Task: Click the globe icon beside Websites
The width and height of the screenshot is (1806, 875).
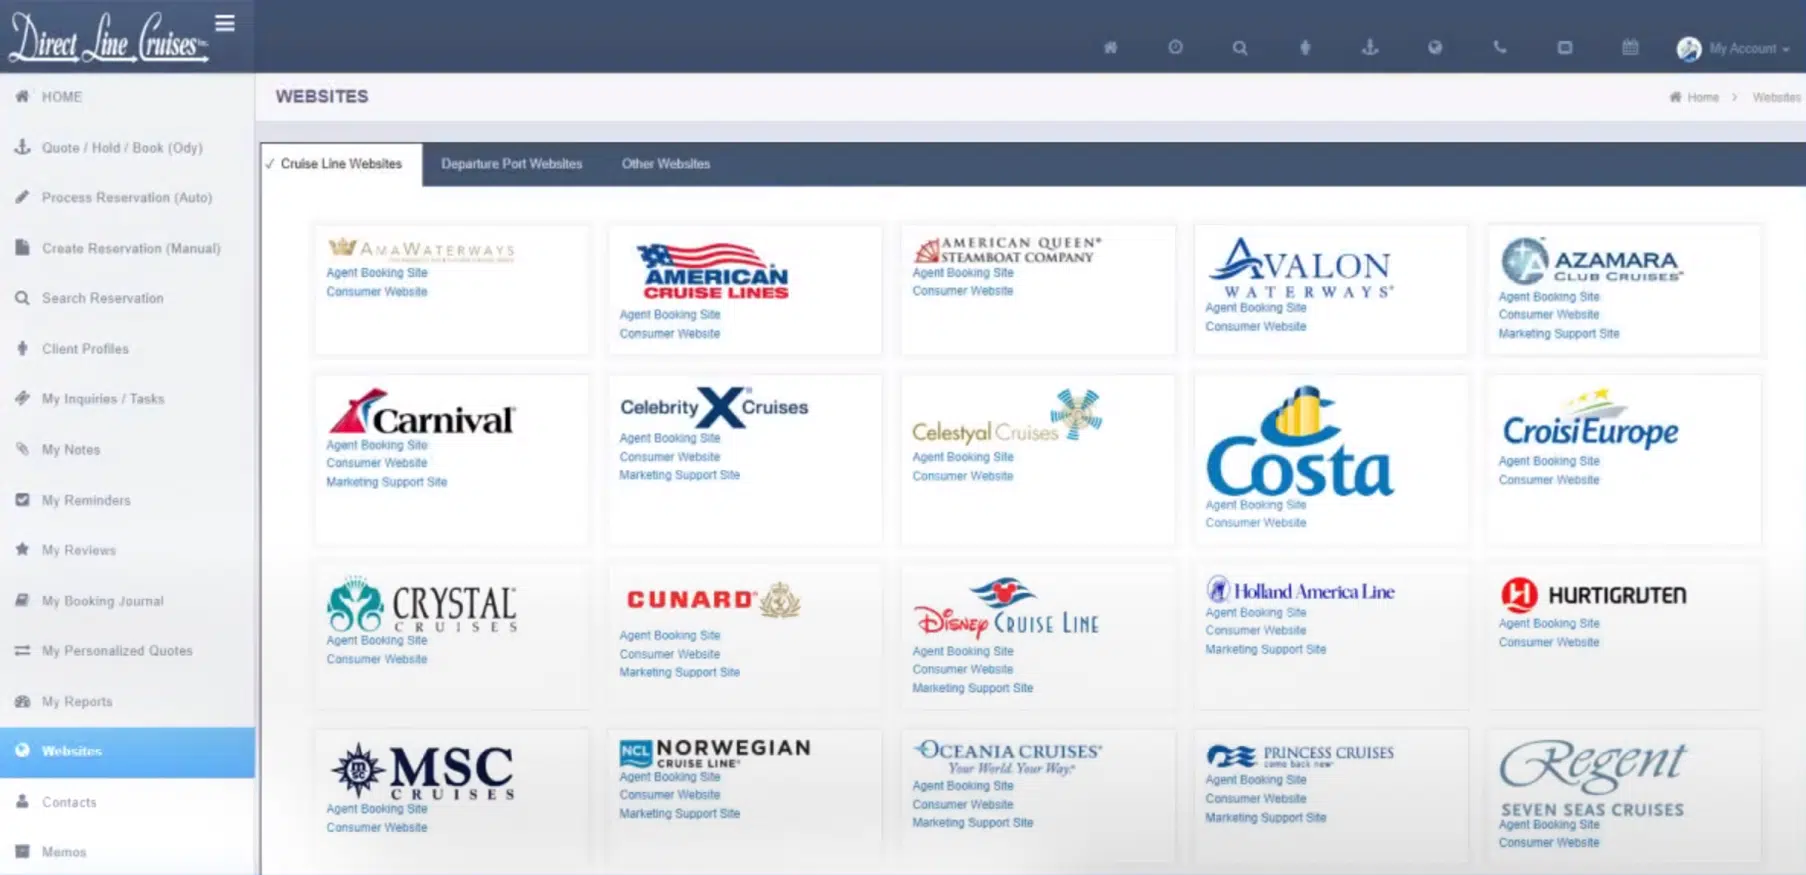Action: click(x=22, y=750)
